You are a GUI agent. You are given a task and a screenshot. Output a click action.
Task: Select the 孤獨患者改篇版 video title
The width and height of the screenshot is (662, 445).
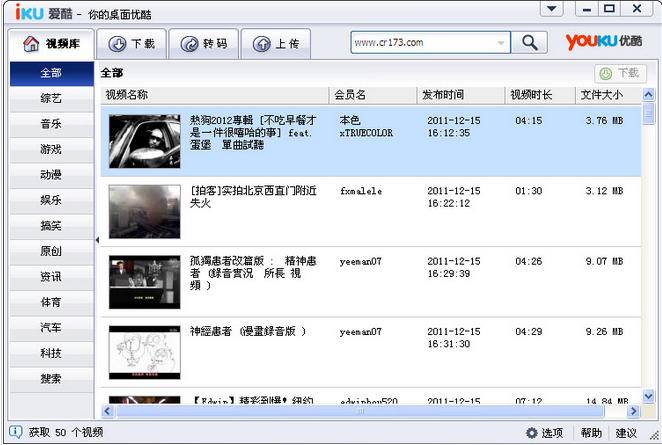pyautogui.click(x=253, y=274)
